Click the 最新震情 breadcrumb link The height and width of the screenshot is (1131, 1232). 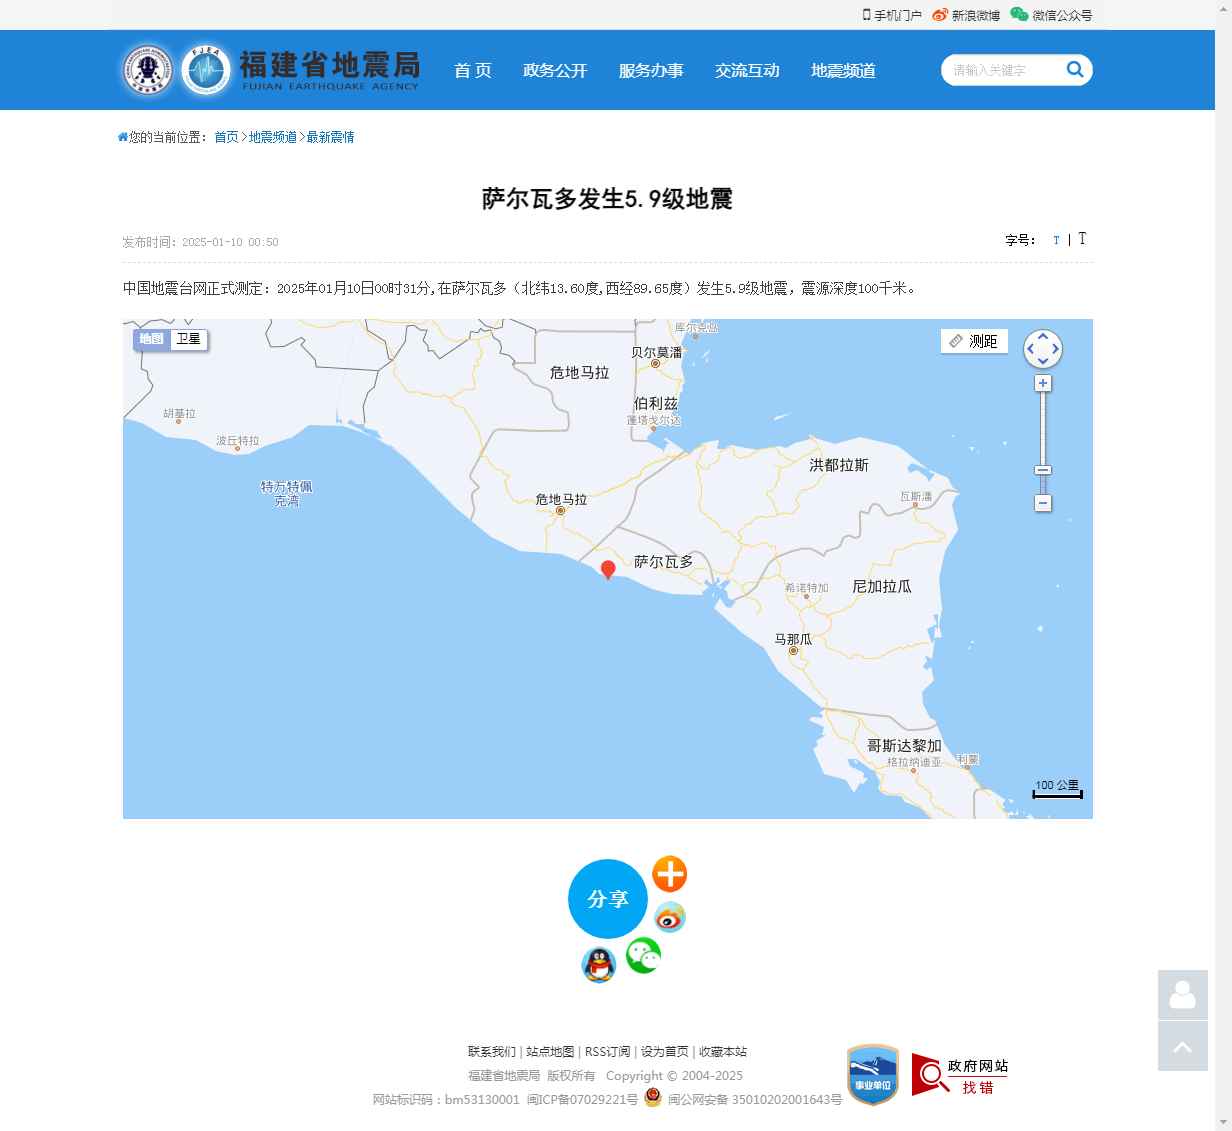coord(330,137)
